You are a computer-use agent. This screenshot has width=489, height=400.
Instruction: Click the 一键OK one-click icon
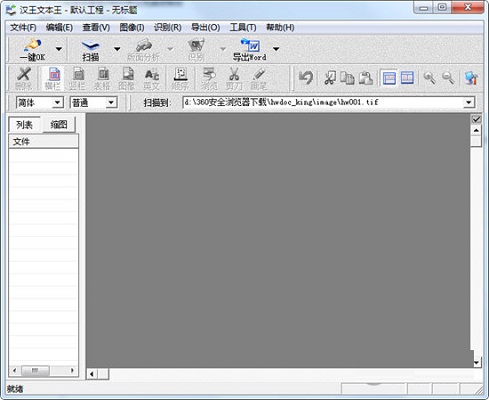[x=33, y=49]
